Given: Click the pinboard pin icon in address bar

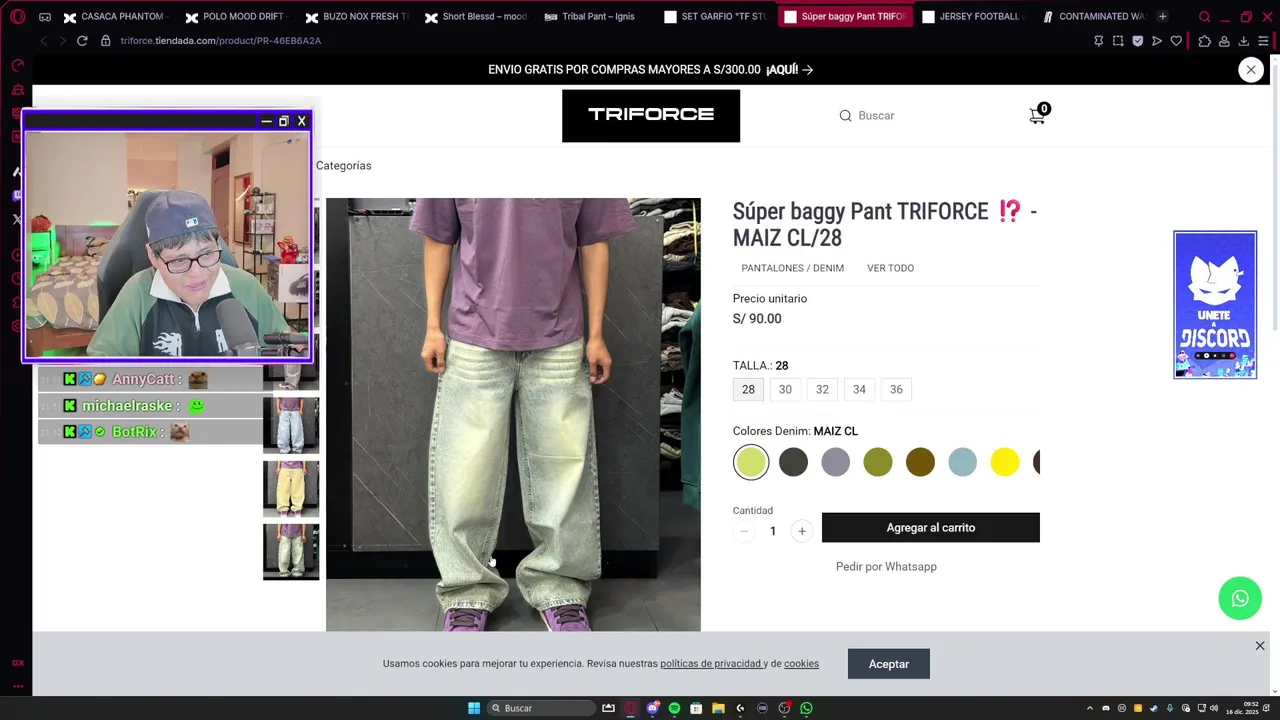Looking at the screenshot, I should coord(1098,41).
